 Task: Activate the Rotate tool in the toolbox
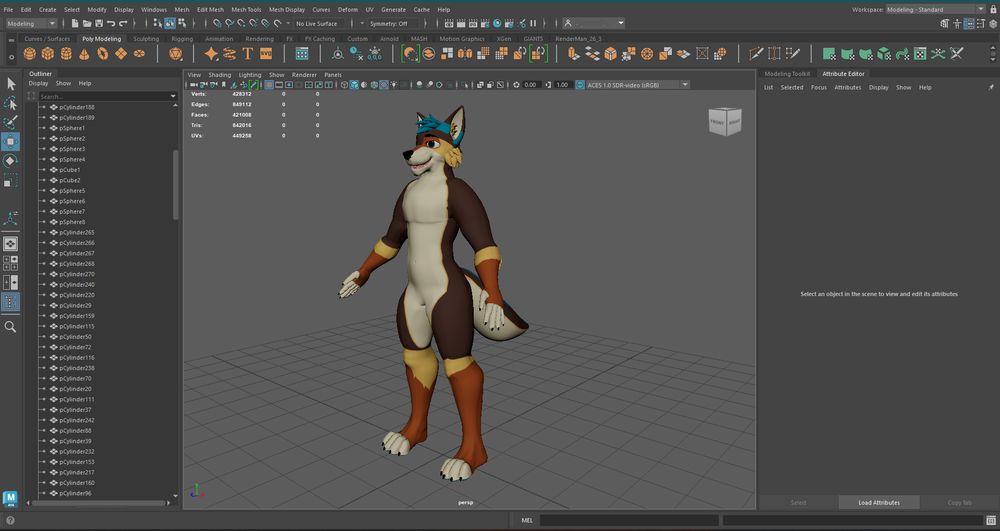pos(11,161)
